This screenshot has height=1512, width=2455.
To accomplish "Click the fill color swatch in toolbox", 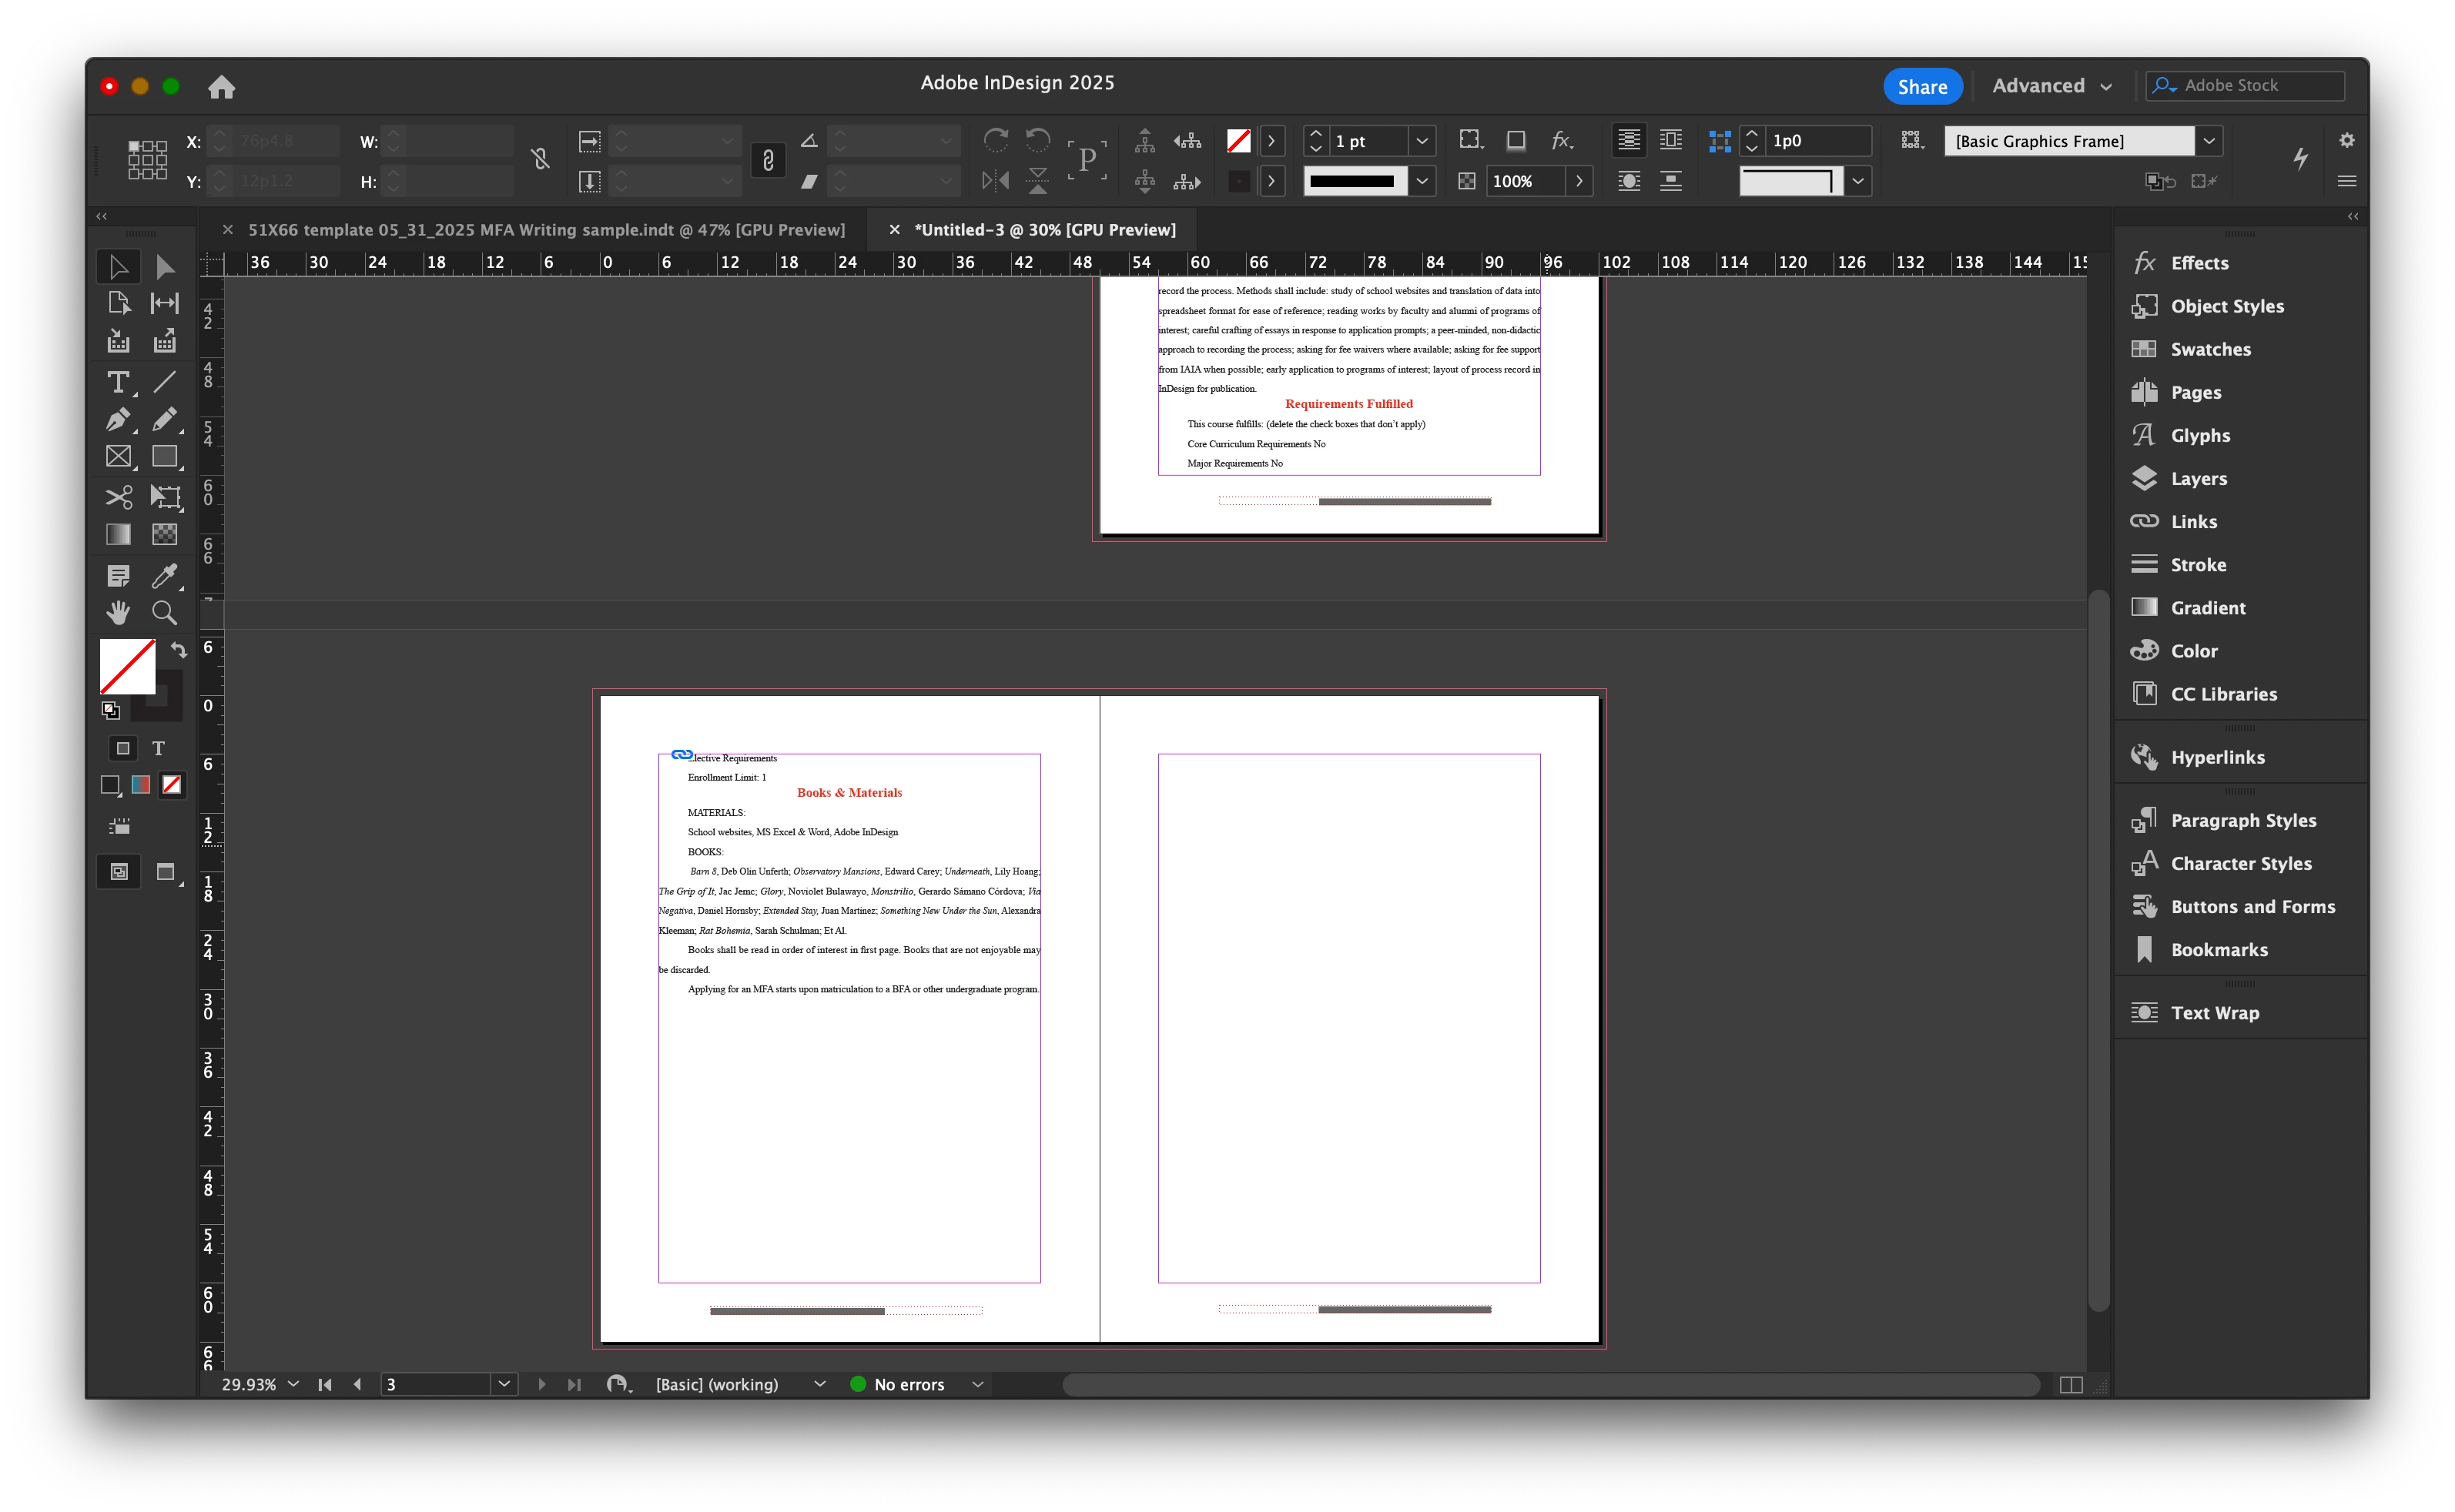I will (127, 666).
